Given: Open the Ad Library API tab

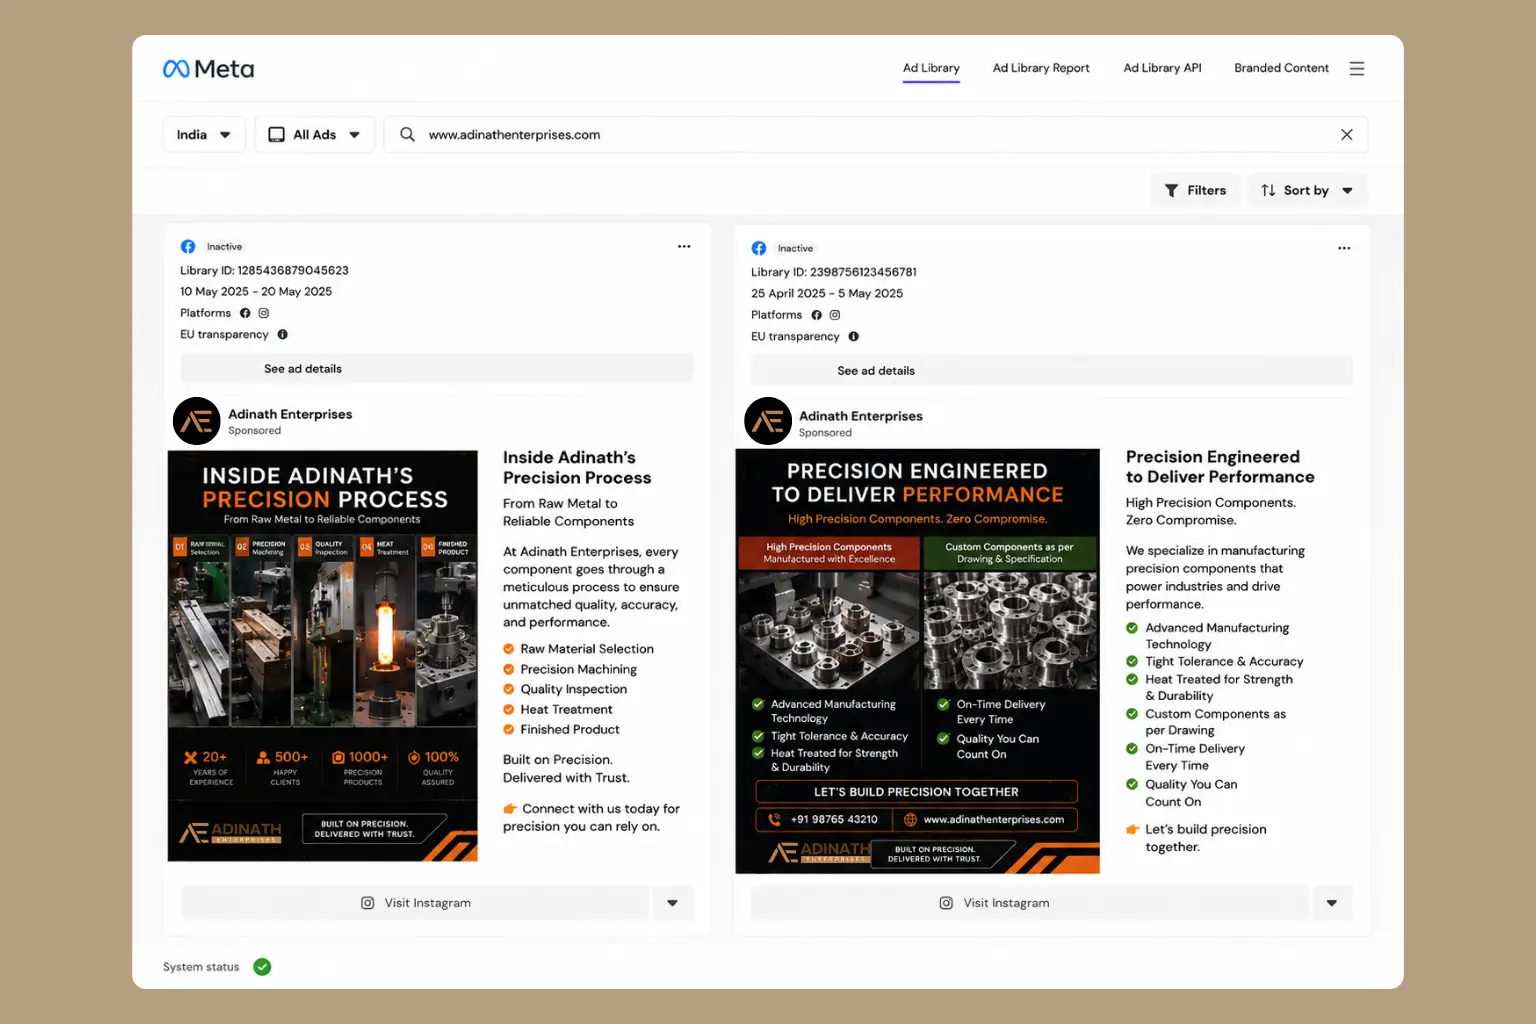Looking at the screenshot, I should click(1162, 68).
